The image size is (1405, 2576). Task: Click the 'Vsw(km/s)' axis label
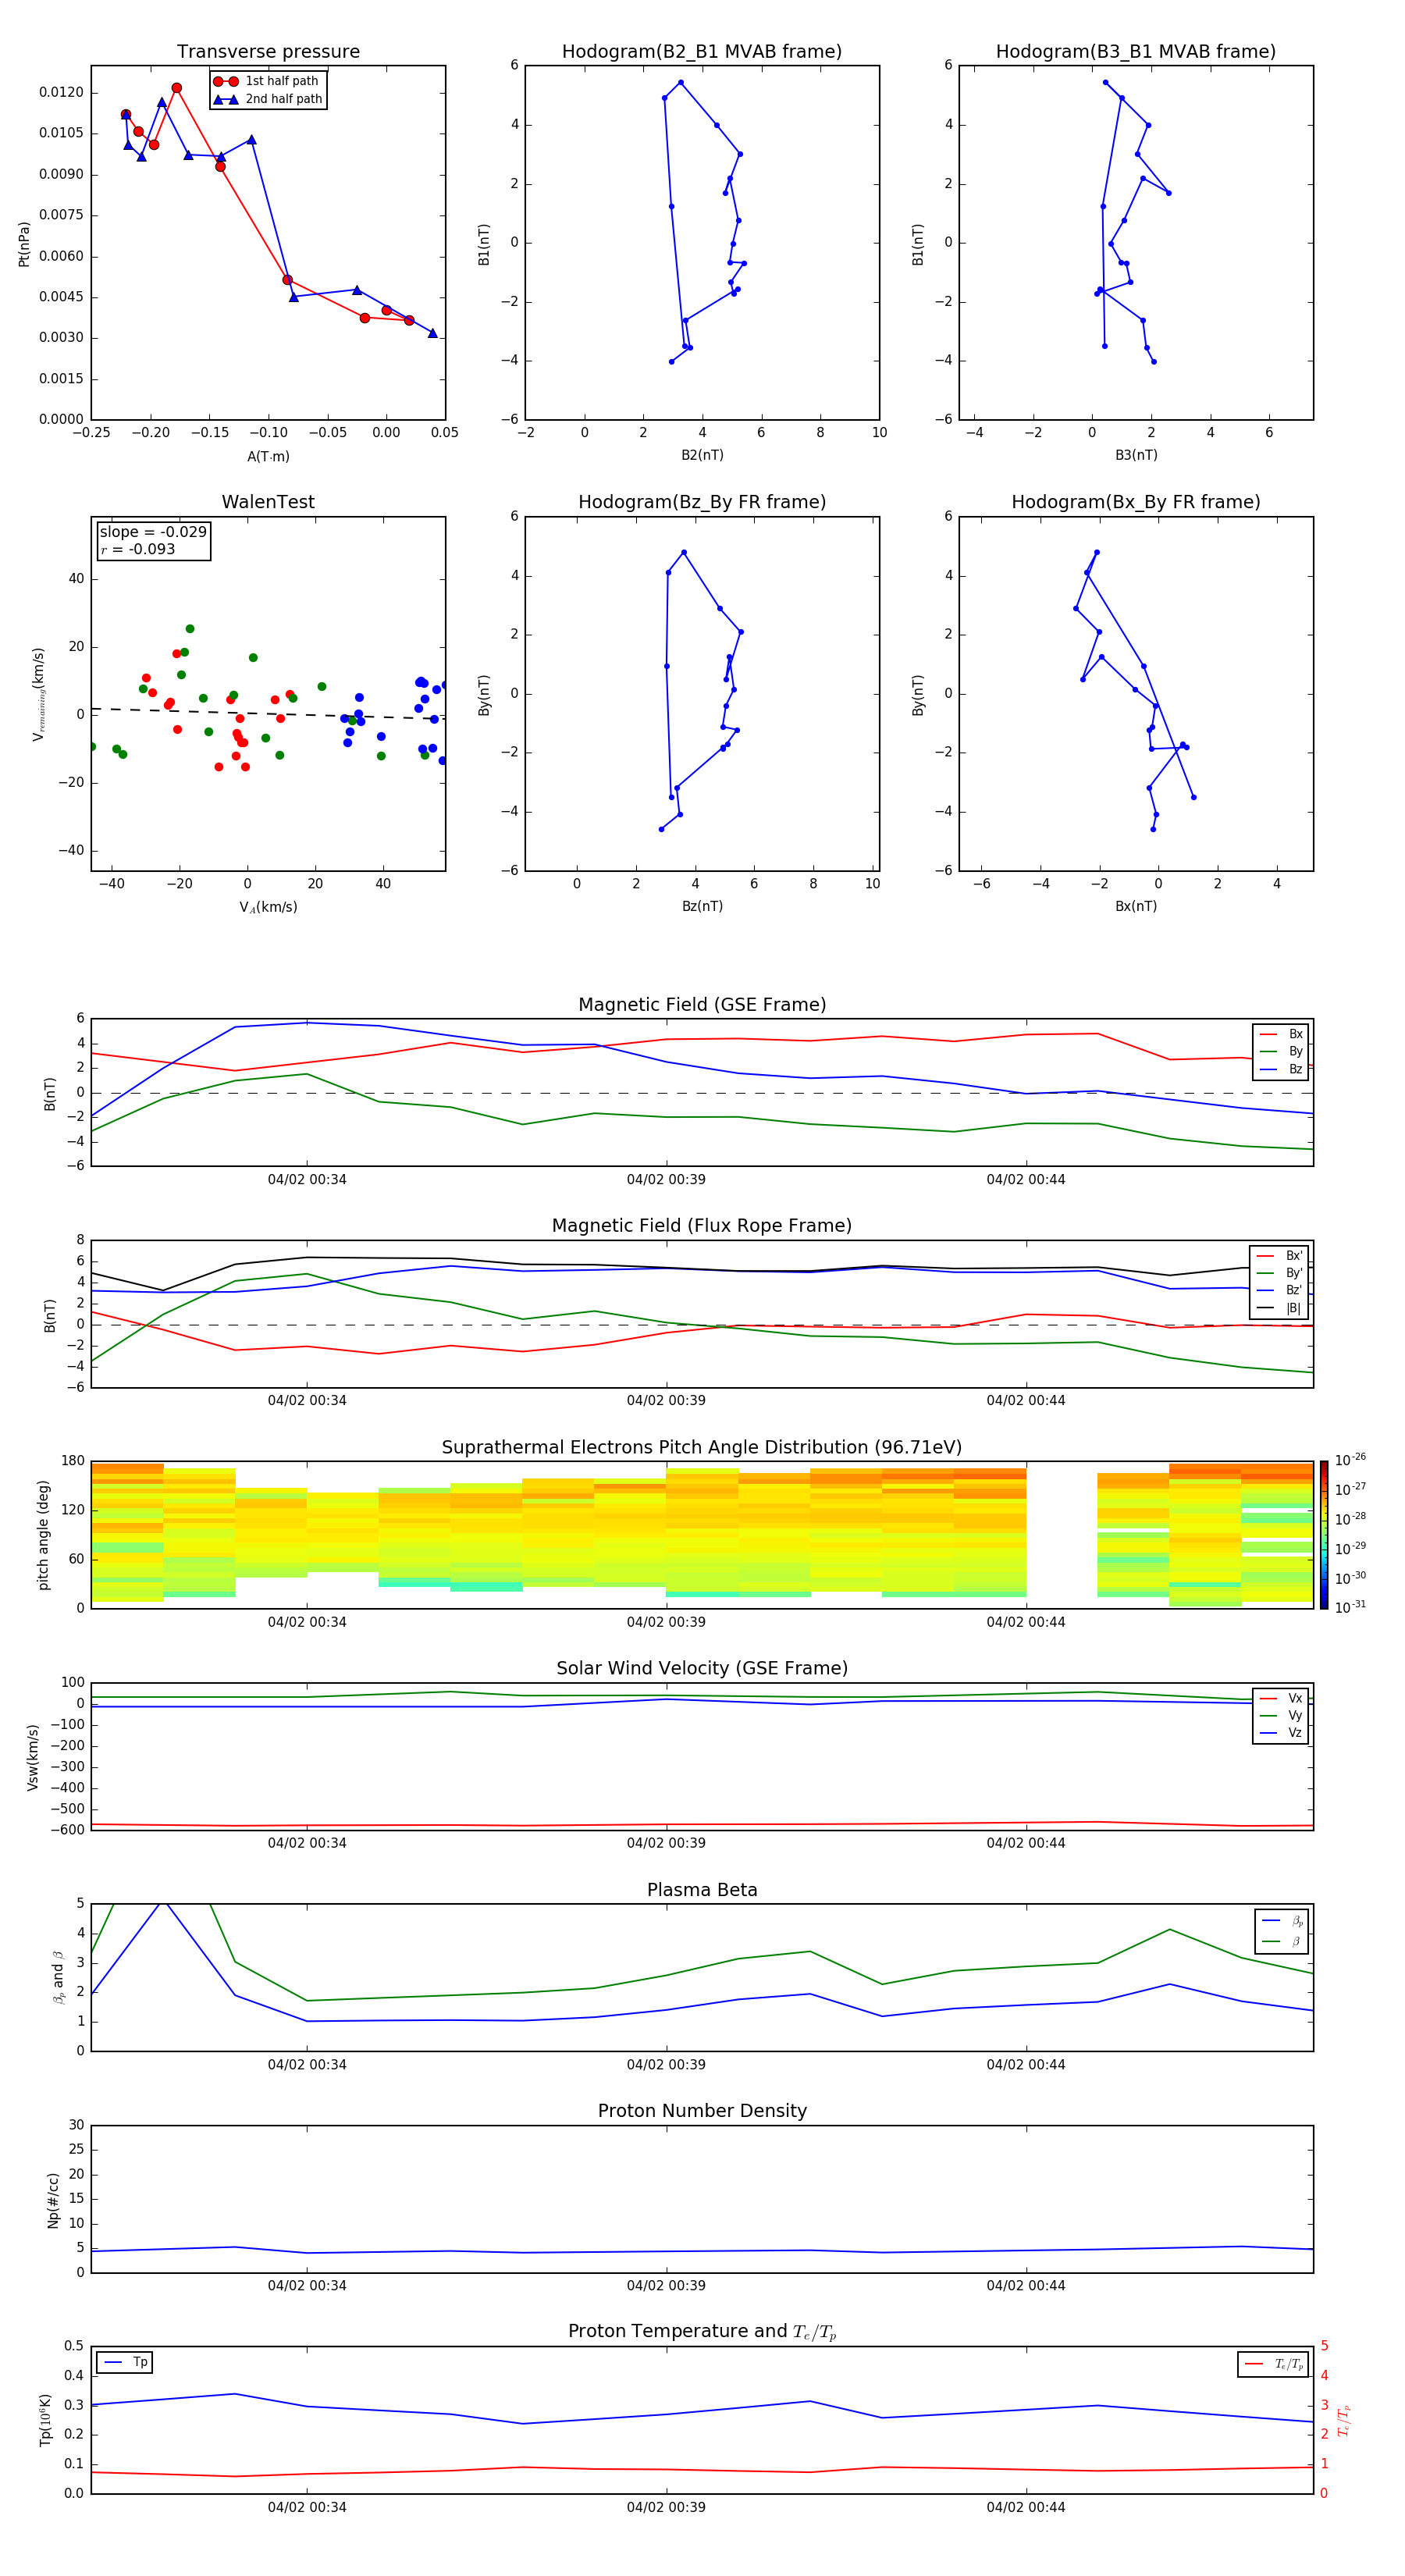[x=32, y=1756]
